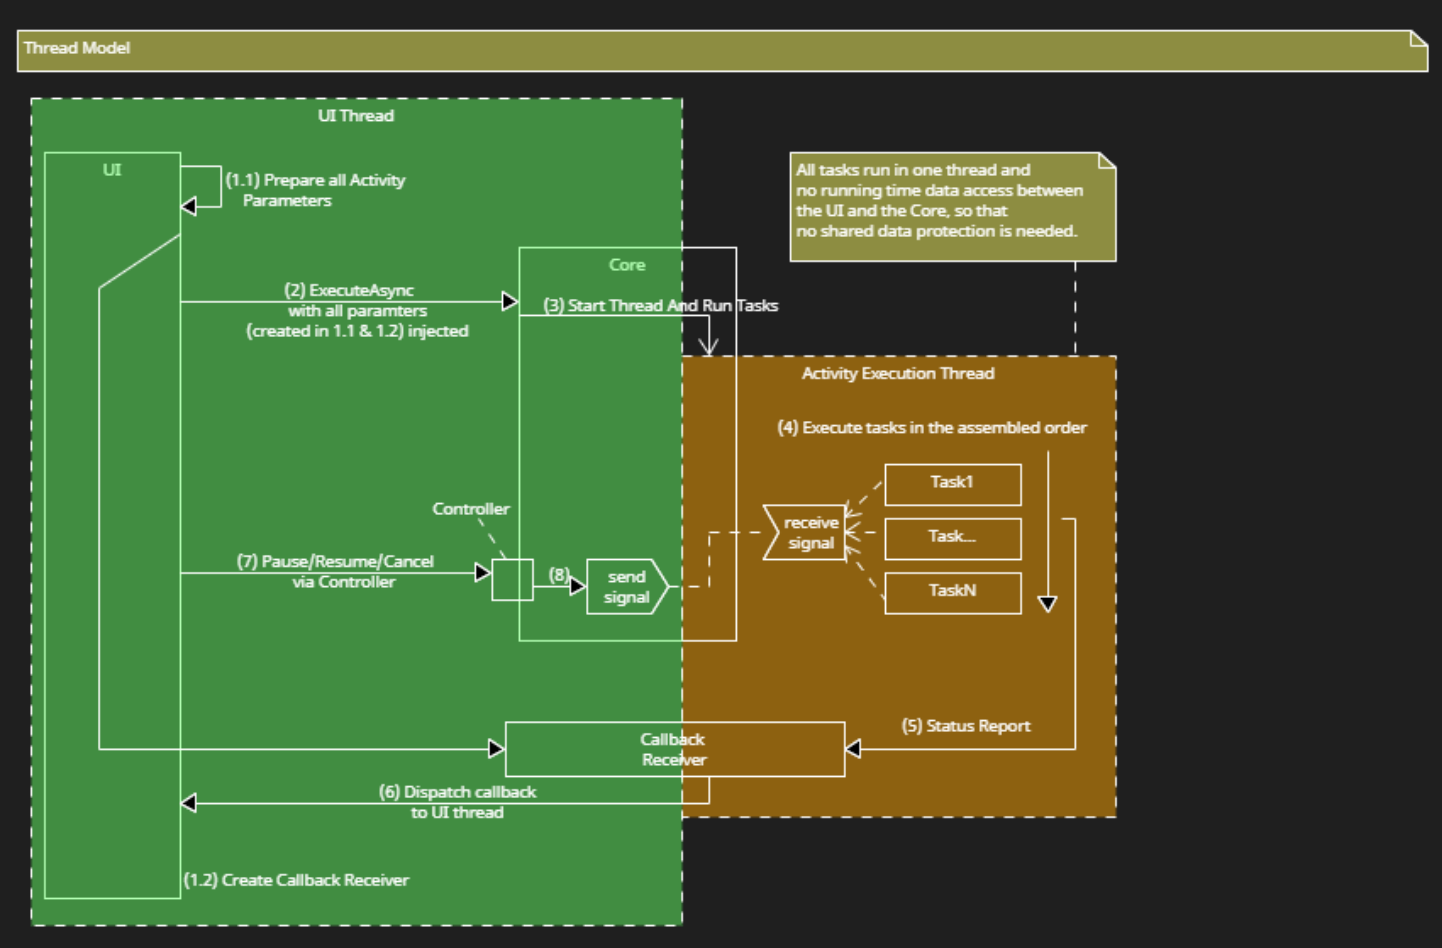The image size is (1442, 948).
Task: Select Execute tasks in assembled order label
Action: tap(932, 427)
